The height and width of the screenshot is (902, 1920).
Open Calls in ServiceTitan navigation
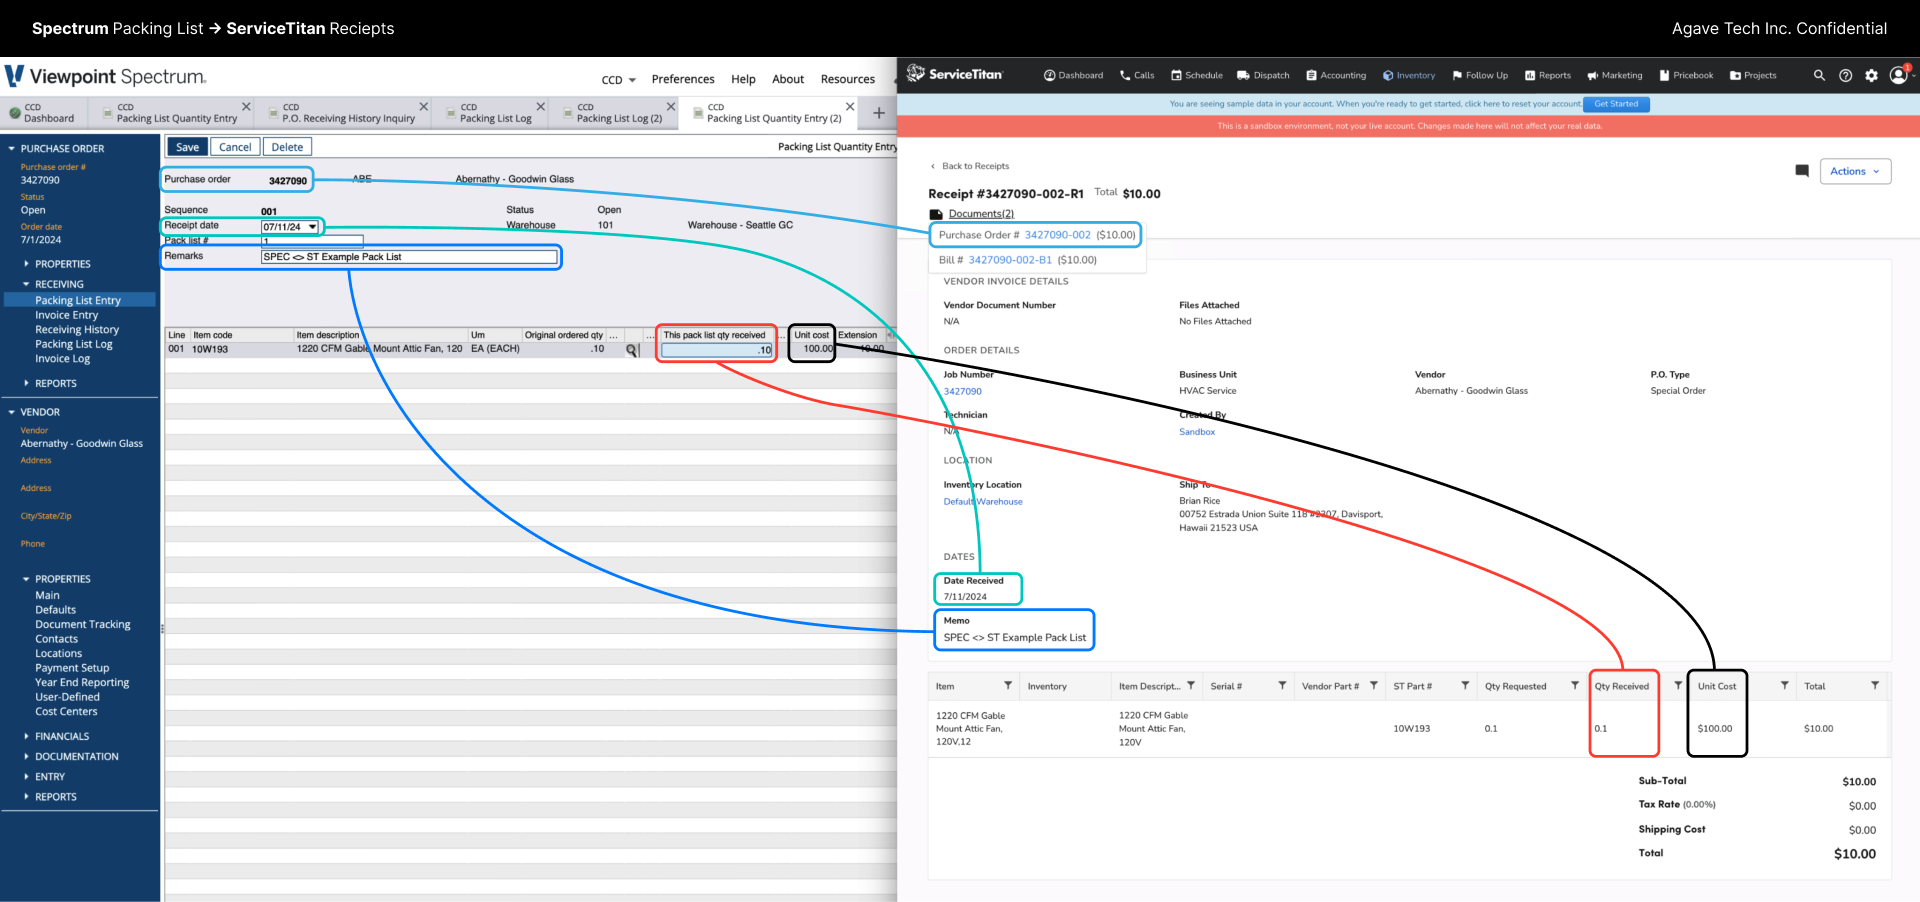1137,75
